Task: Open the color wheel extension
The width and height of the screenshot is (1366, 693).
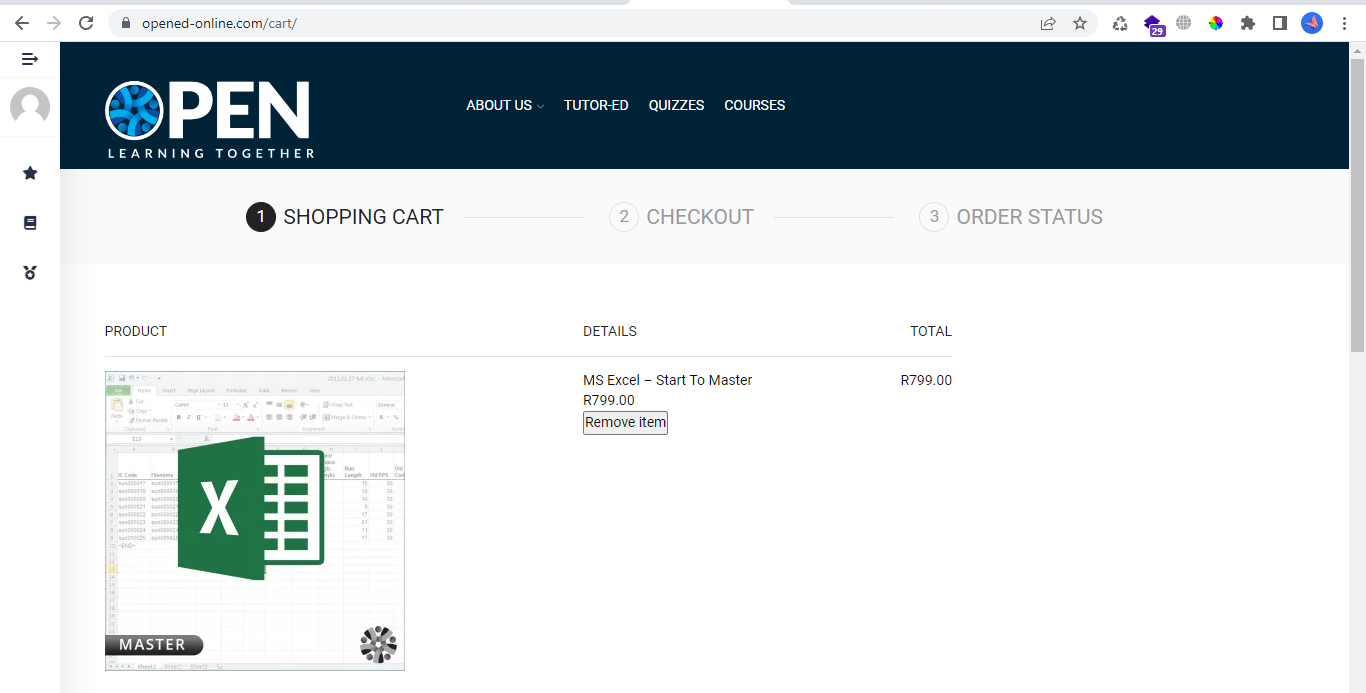Action: [1216, 23]
